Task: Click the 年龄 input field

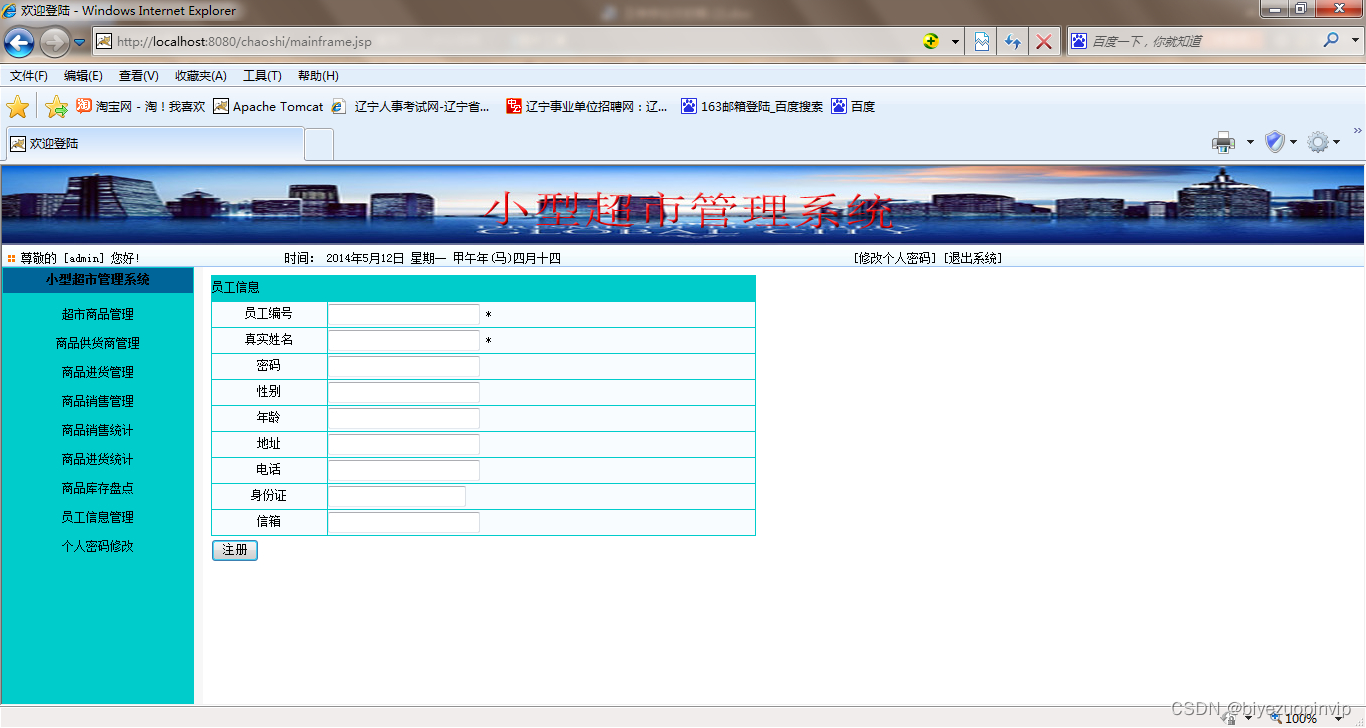Action: pos(404,419)
